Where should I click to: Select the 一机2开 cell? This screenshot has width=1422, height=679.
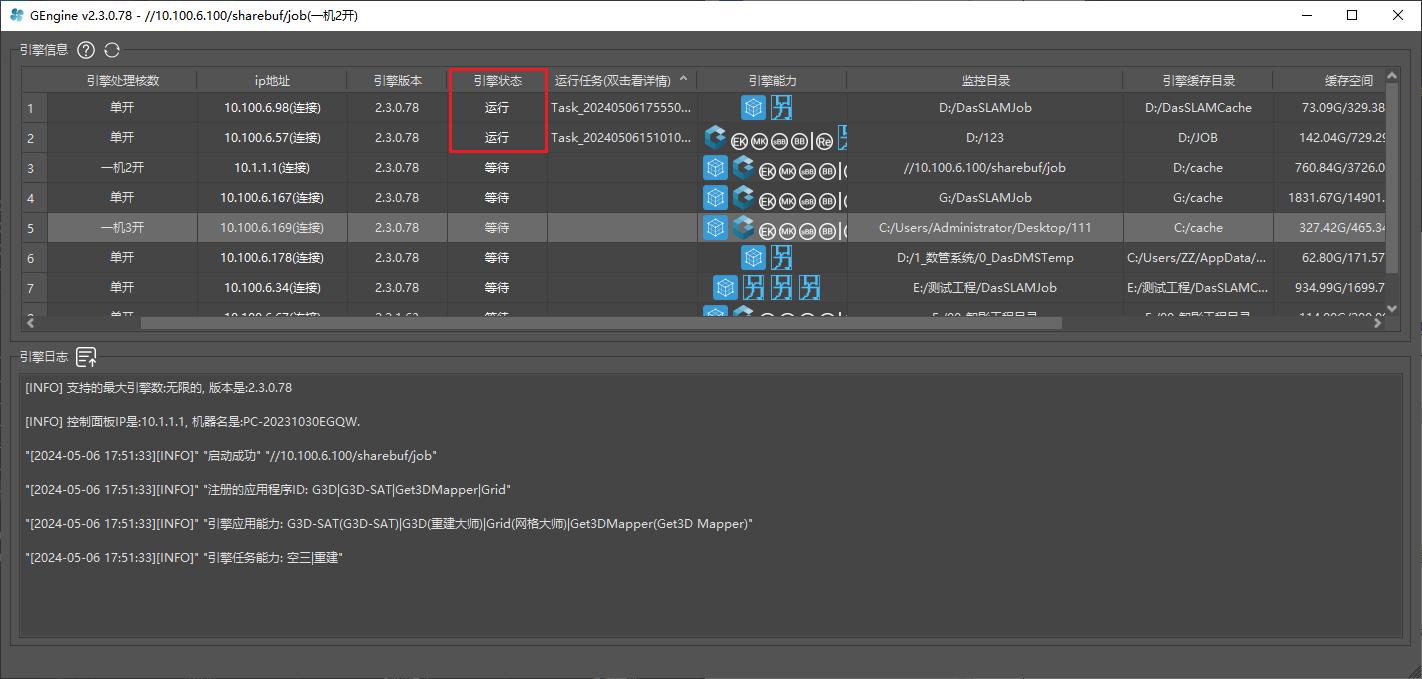coord(122,167)
